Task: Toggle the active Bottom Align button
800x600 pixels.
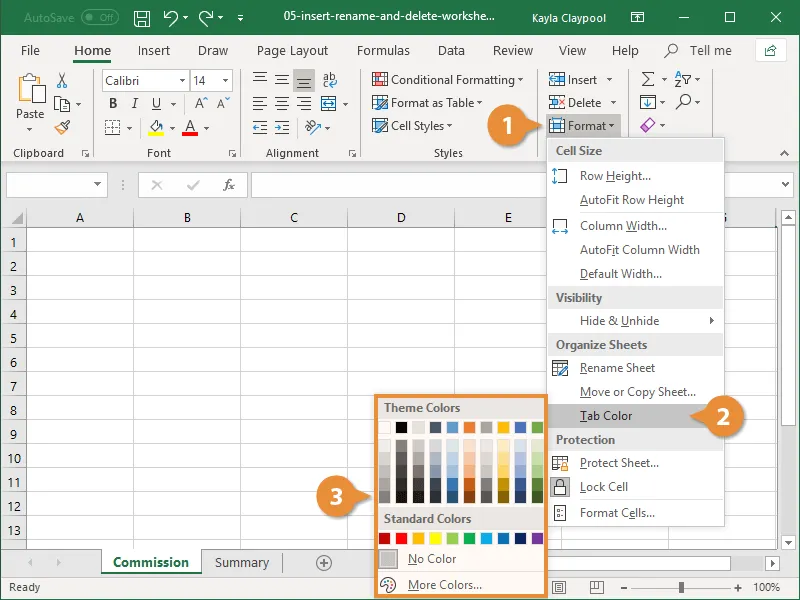Action: (304, 80)
